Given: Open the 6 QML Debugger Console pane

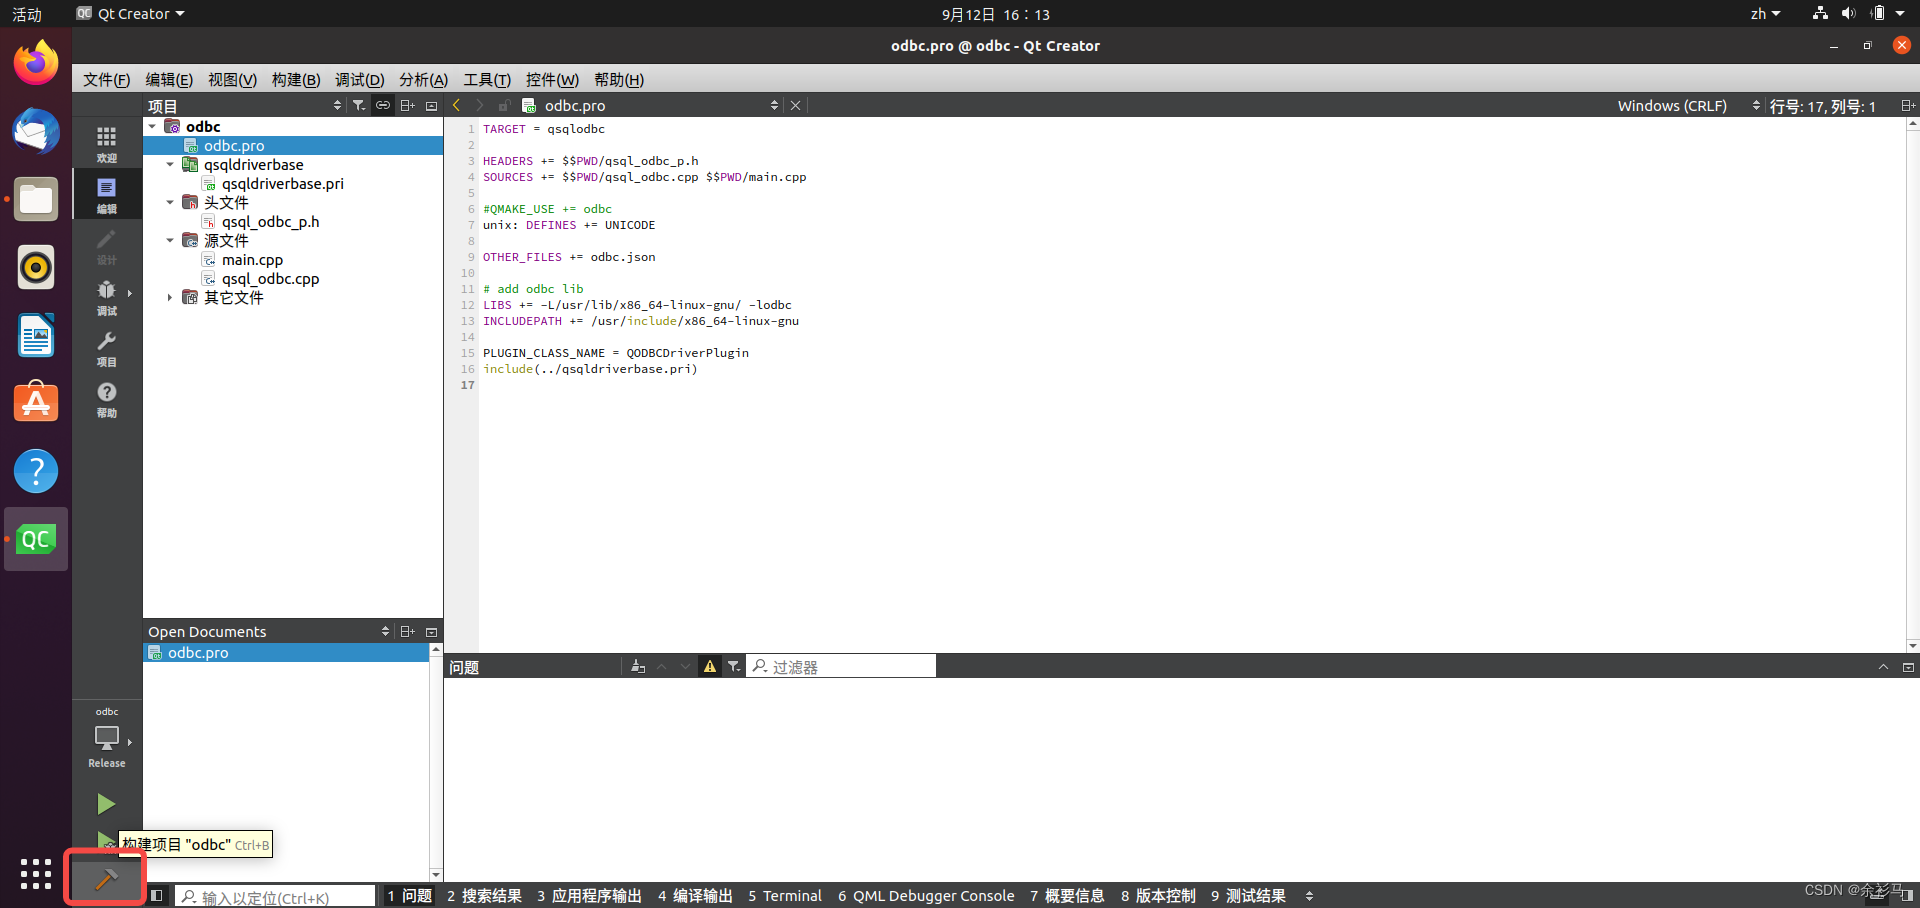Looking at the screenshot, I should click(926, 895).
